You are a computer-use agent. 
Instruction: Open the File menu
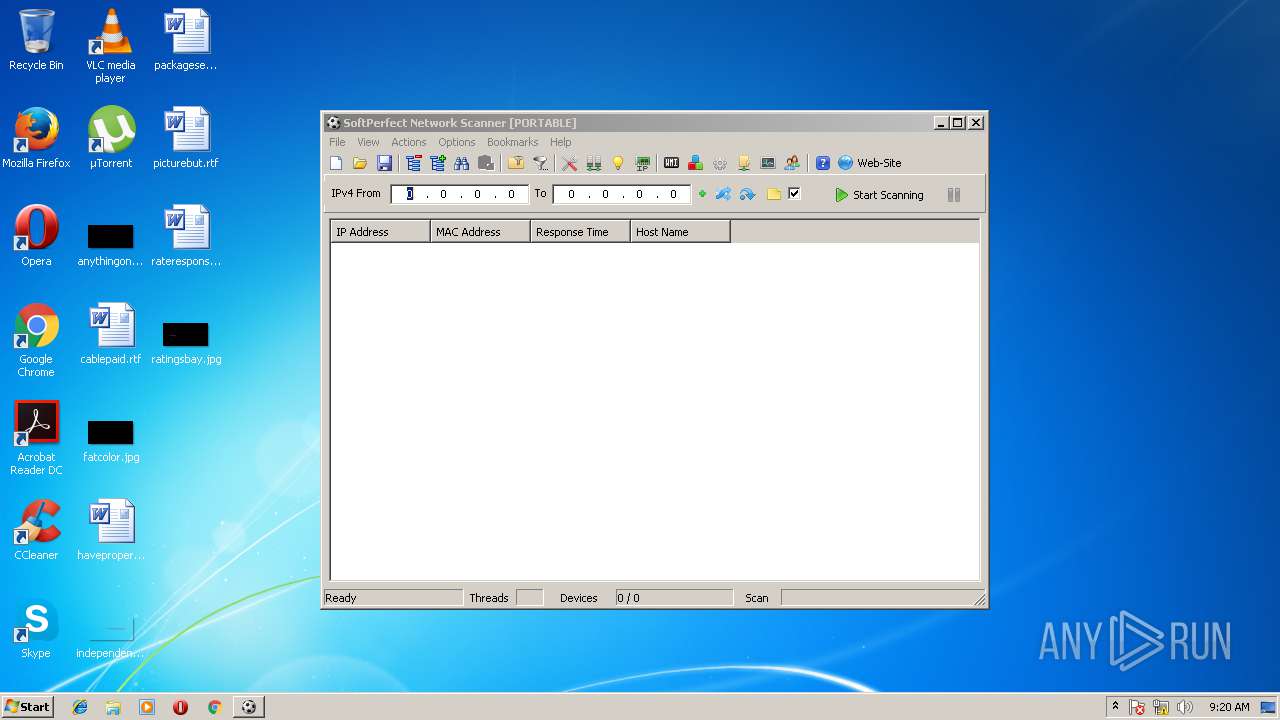pyautogui.click(x=338, y=142)
